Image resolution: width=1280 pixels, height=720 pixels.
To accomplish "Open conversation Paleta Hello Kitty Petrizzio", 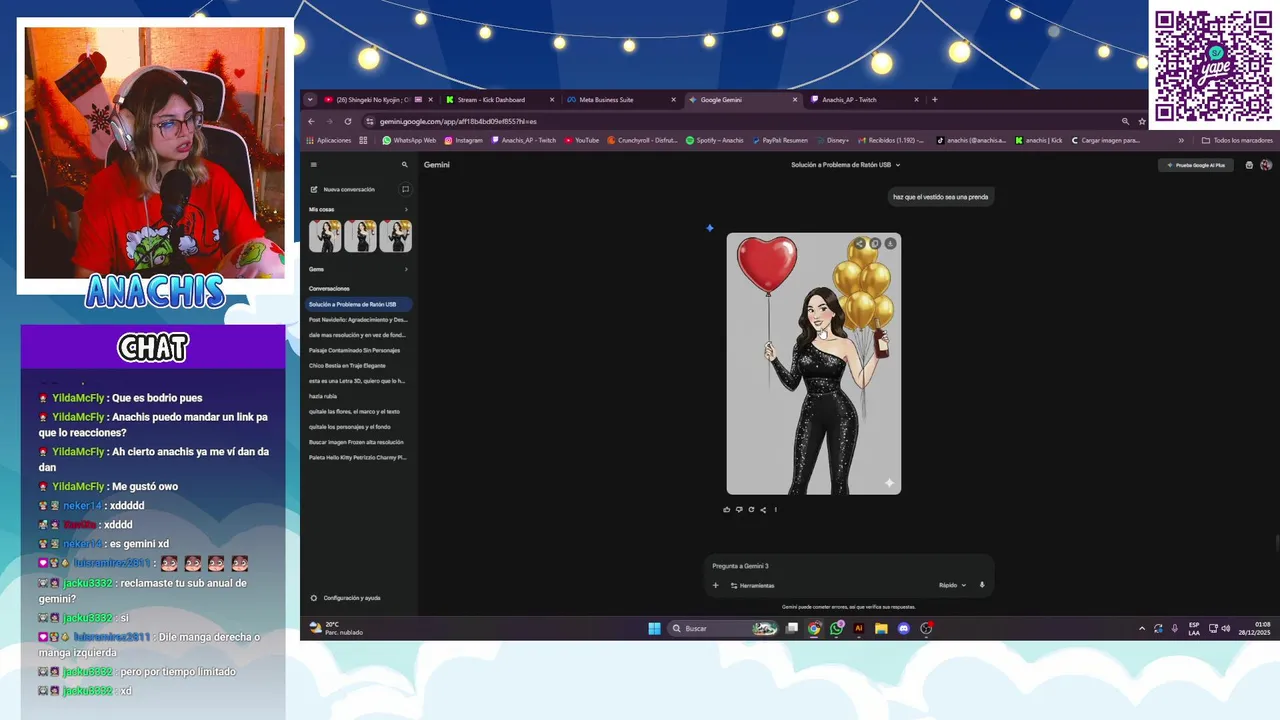I will point(358,457).
